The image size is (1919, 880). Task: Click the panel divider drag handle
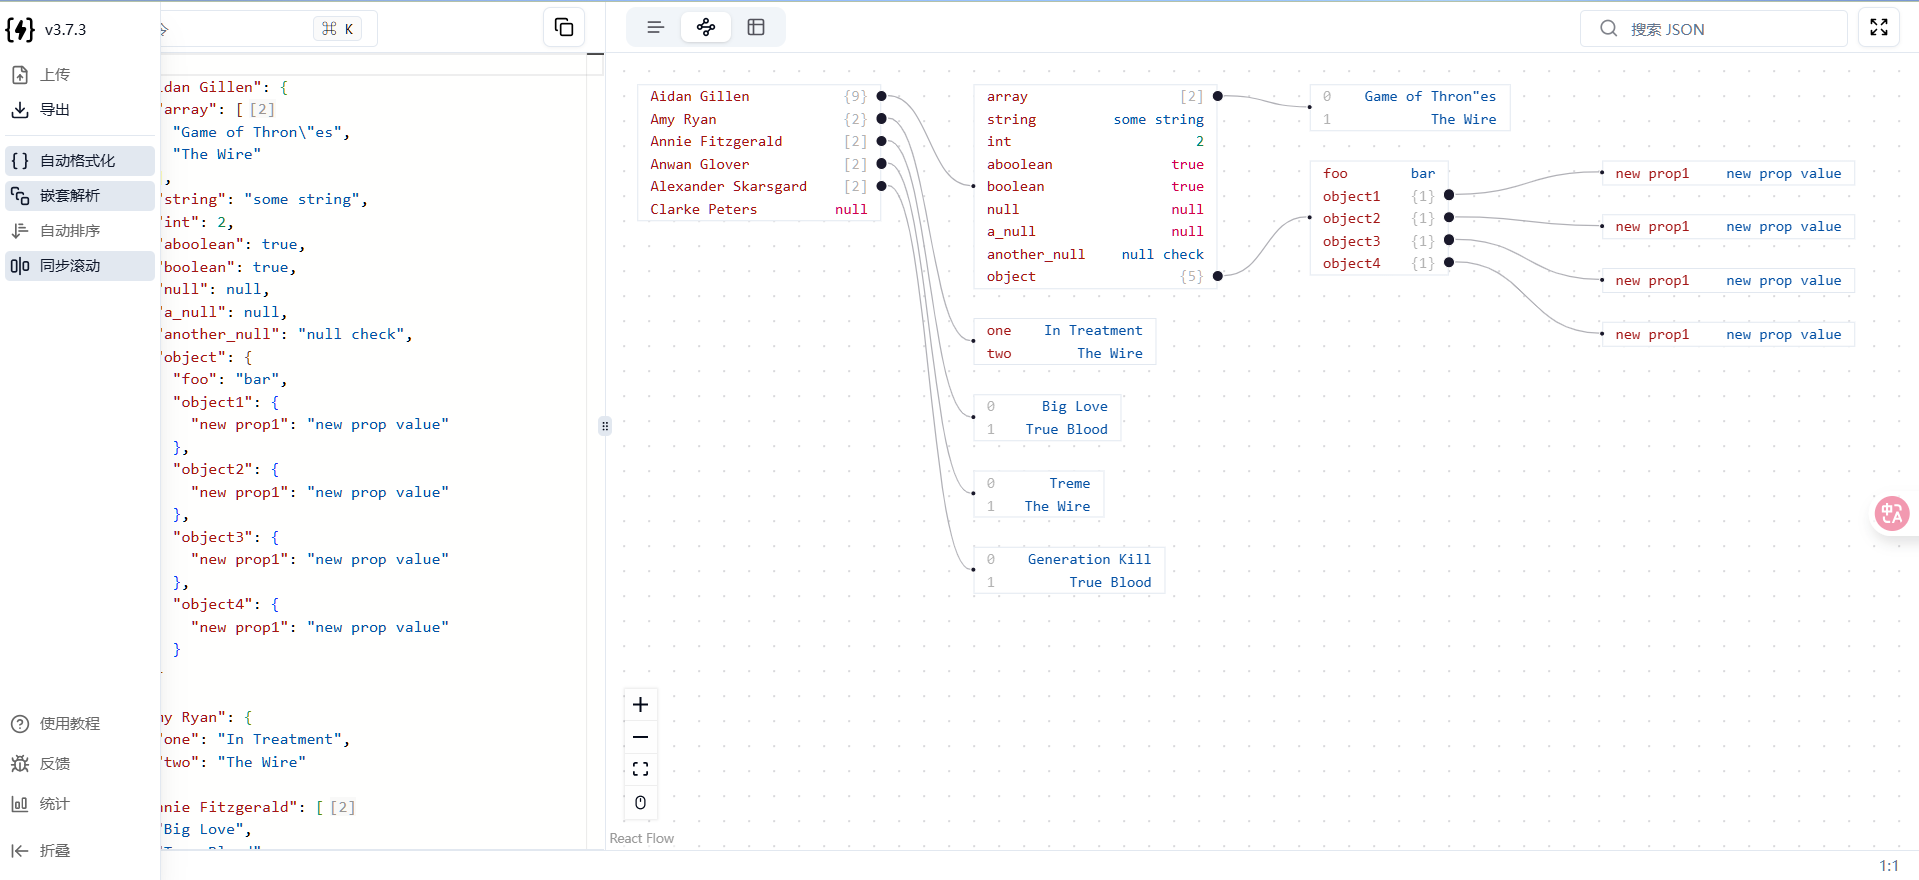click(x=605, y=426)
